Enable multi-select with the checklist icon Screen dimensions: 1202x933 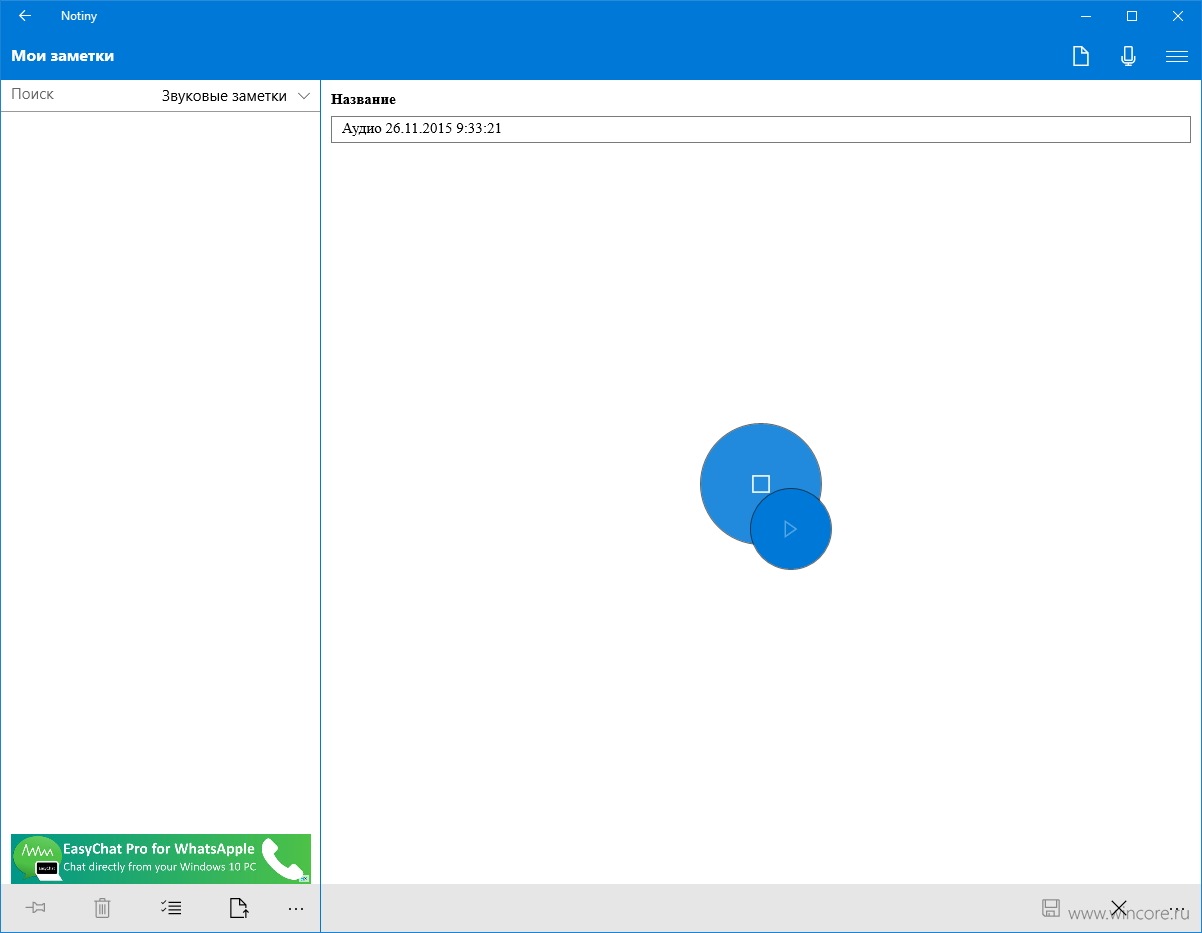click(x=170, y=908)
